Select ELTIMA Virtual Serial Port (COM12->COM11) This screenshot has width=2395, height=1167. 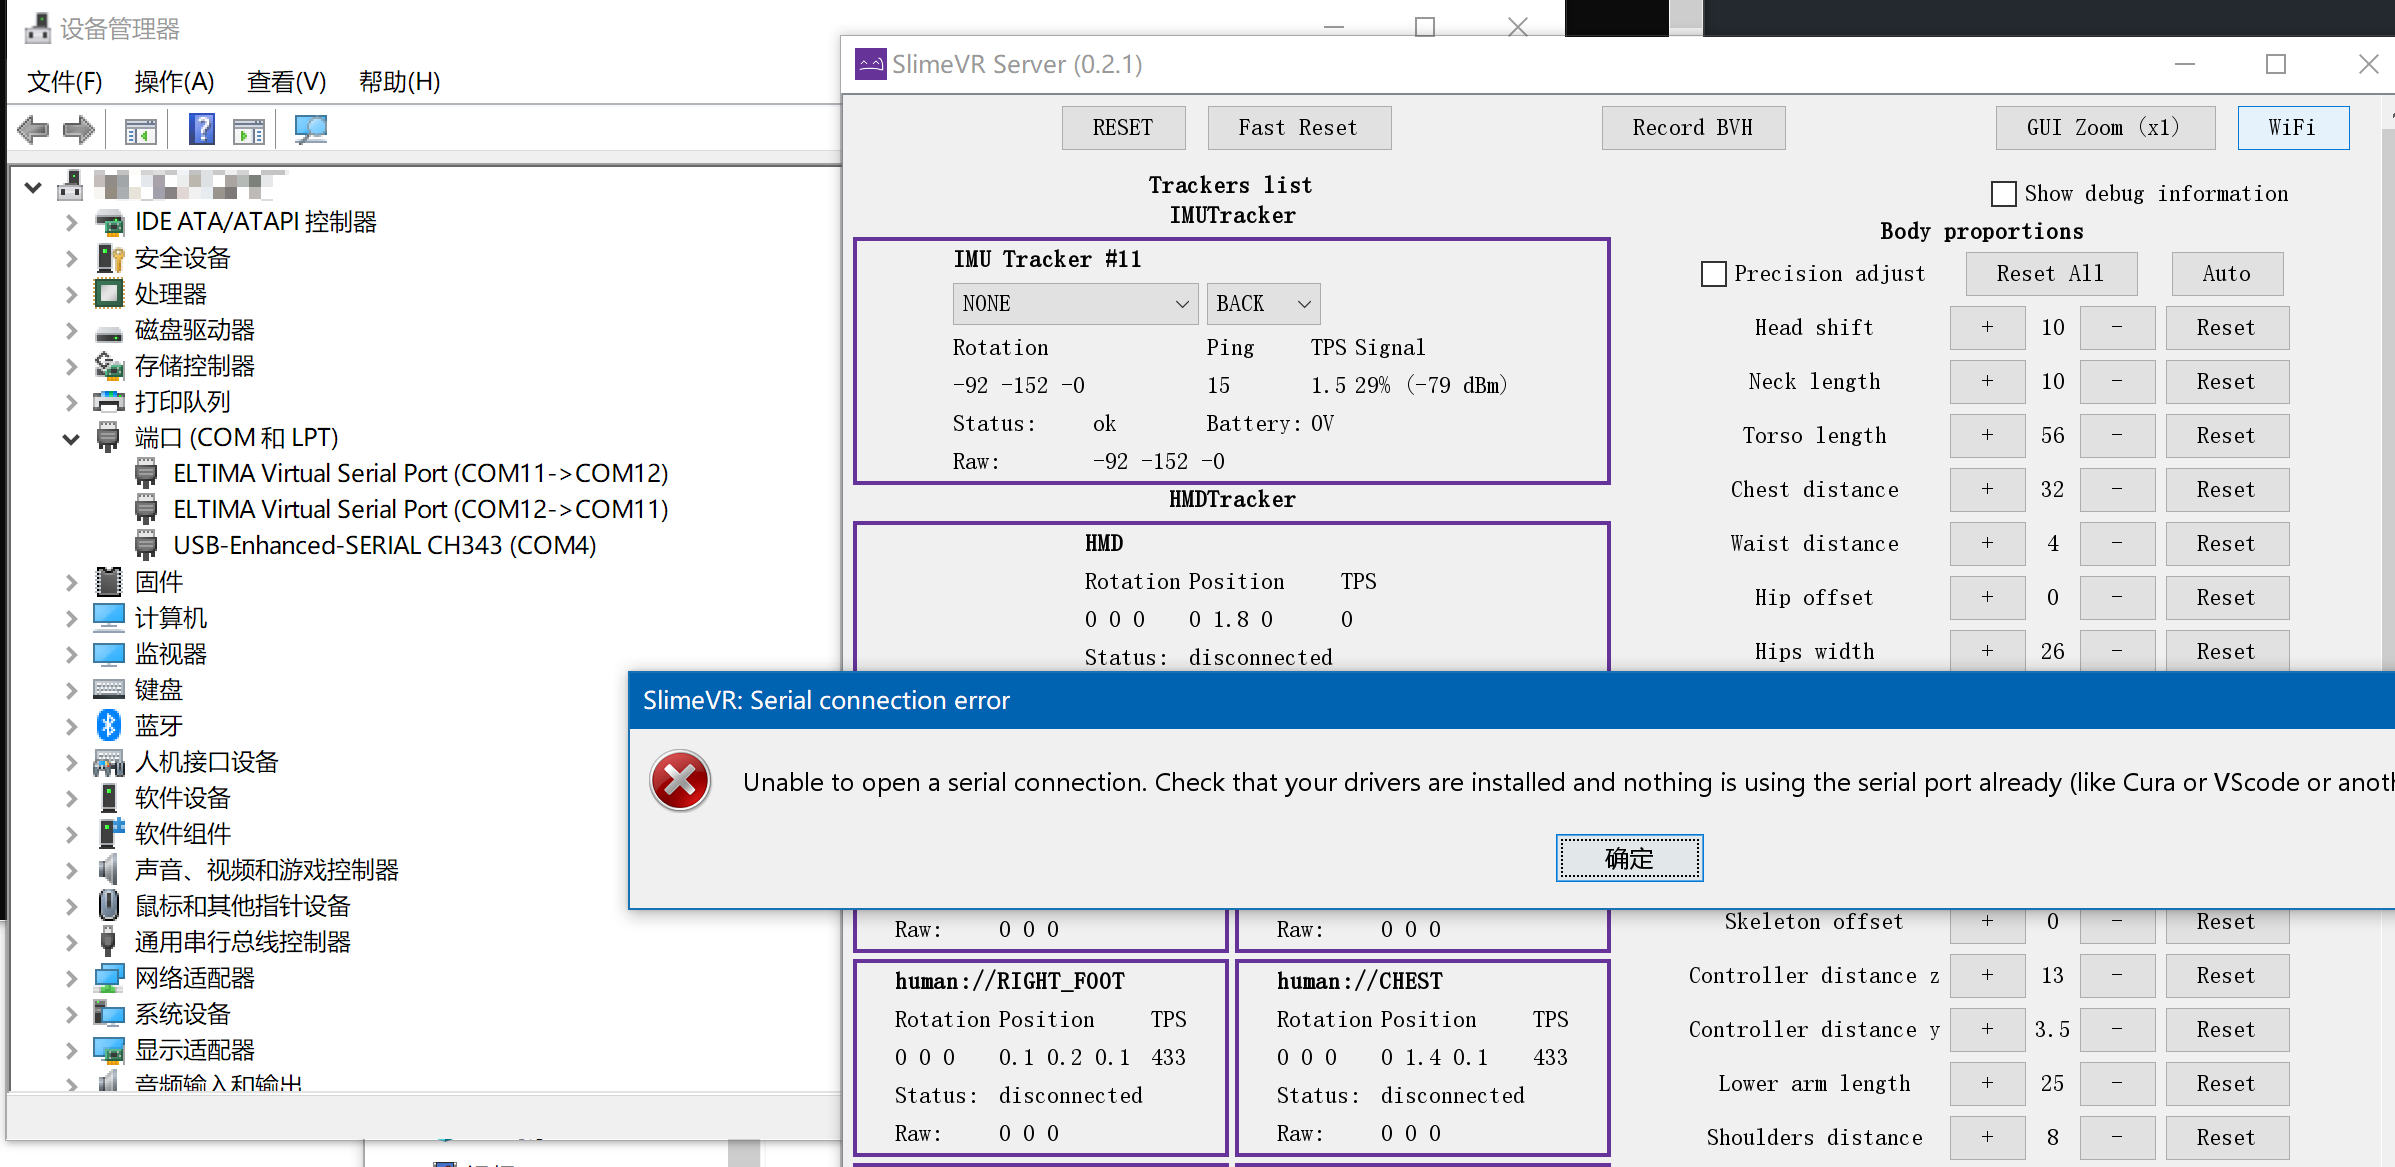click(420, 509)
